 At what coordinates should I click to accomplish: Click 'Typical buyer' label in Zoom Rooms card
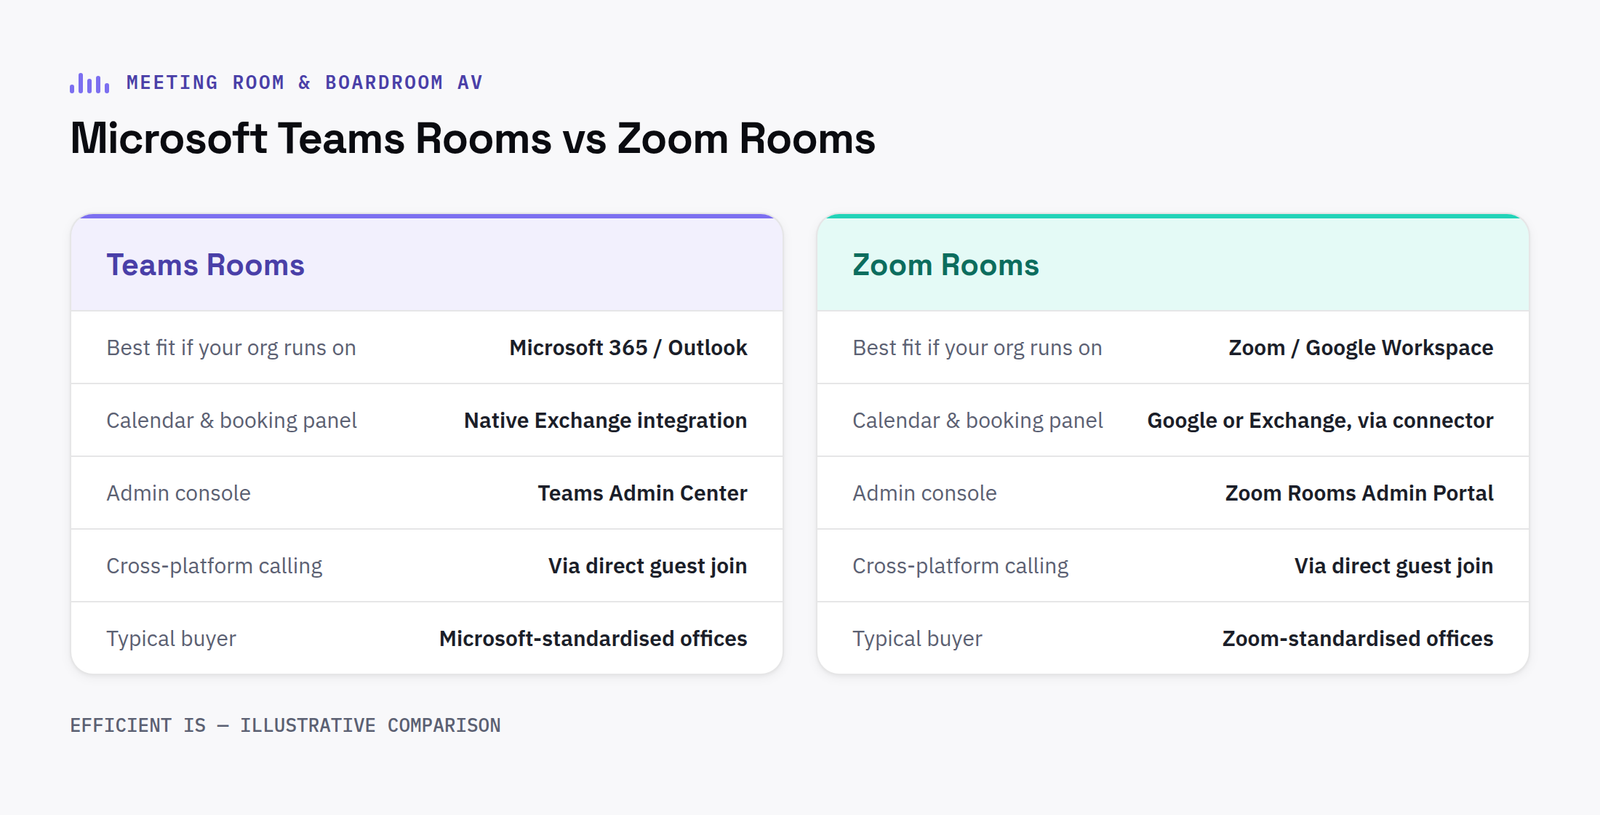tap(917, 639)
